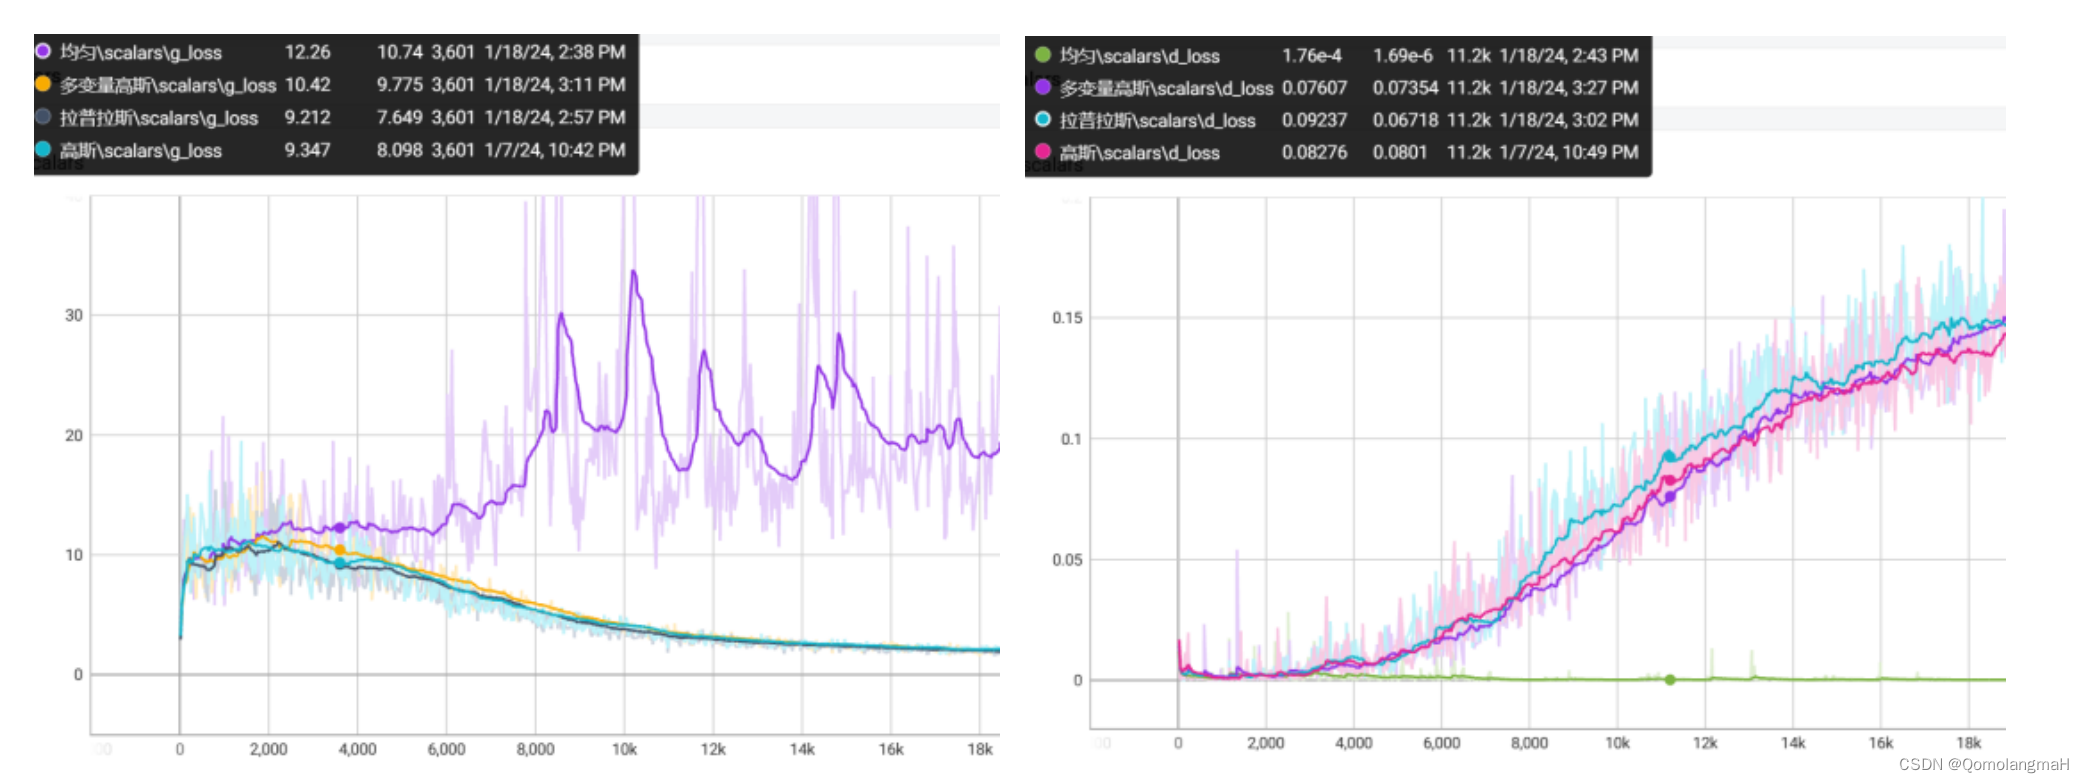Screen dimensions: 2084x783
Task: Select the 高斯\scalars\d_loss run name
Action: pyautogui.click(x=1140, y=153)
